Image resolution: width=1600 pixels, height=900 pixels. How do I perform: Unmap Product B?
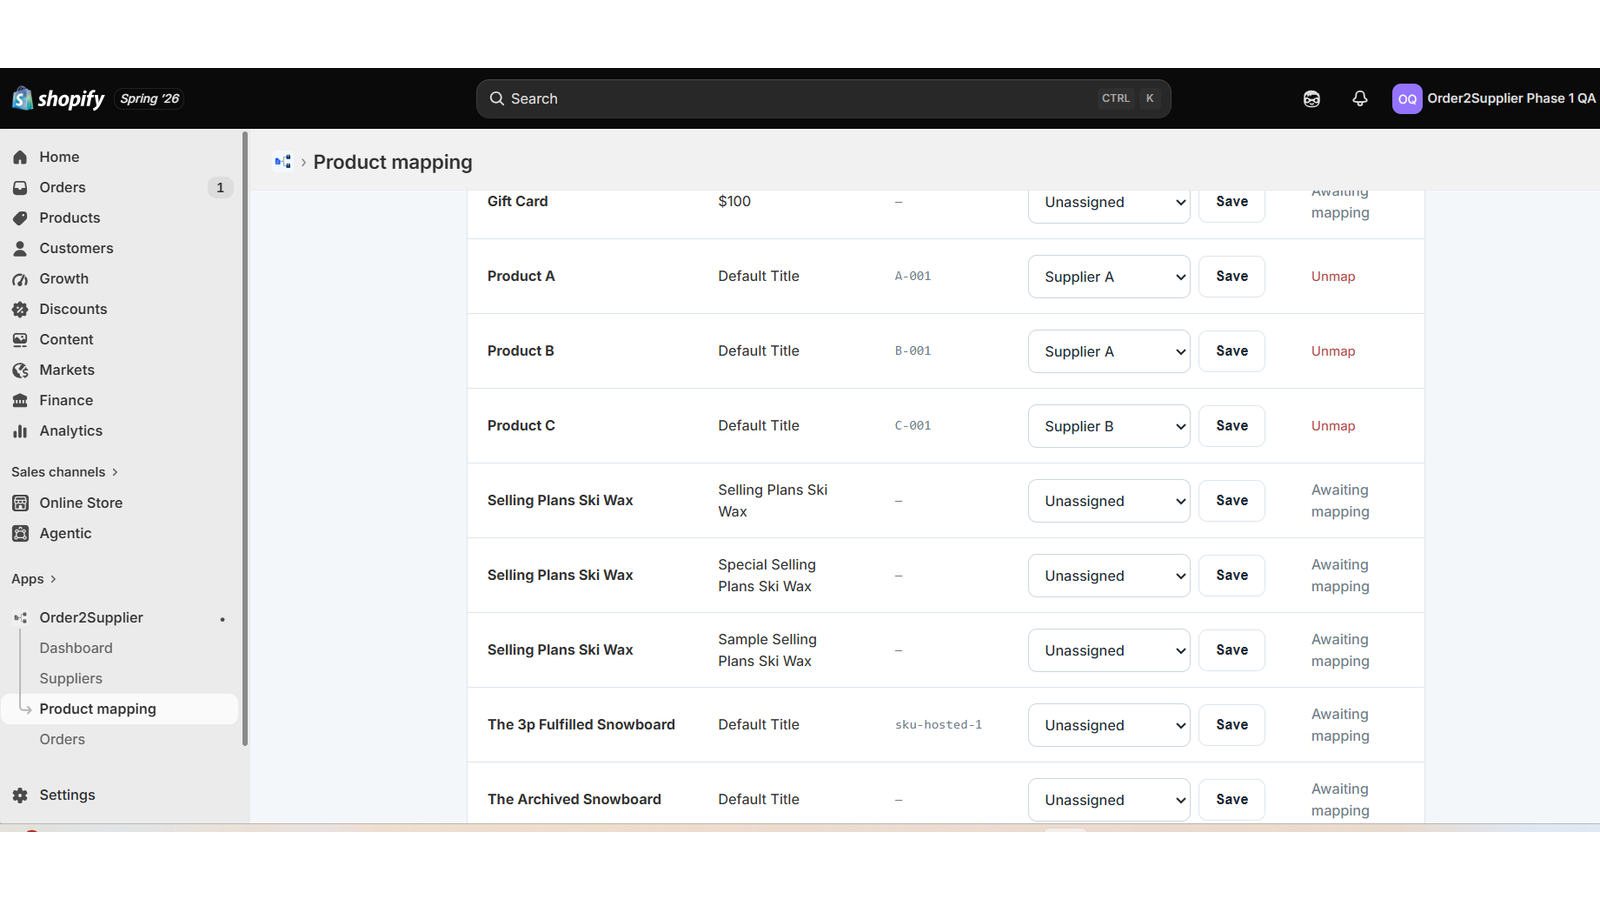pyautogui.click(x=1333, y=351)
